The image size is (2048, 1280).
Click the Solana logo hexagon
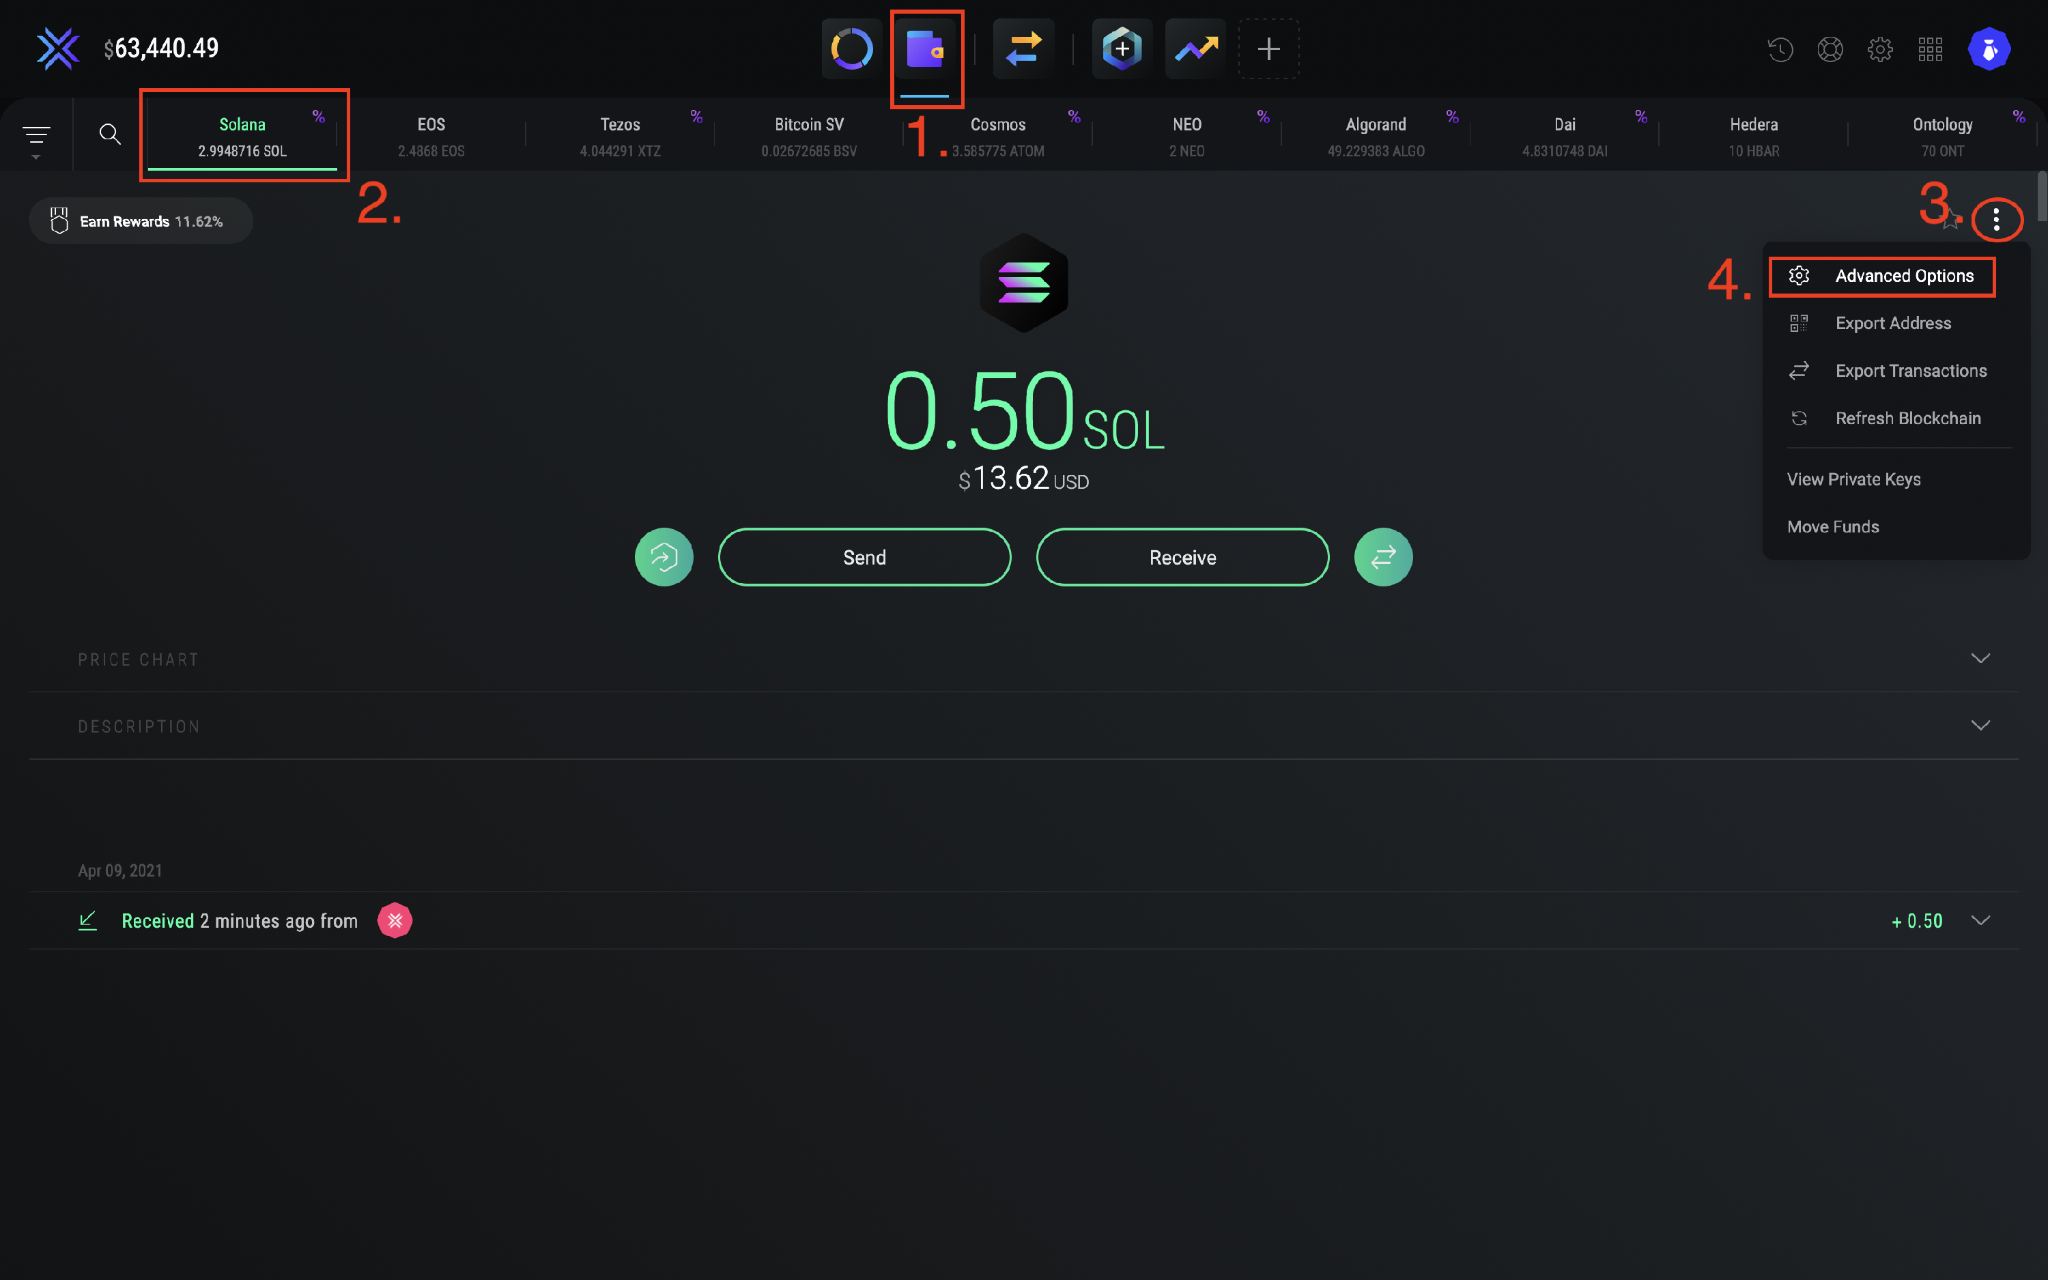pyautogui.click(x=1024, y=283)
